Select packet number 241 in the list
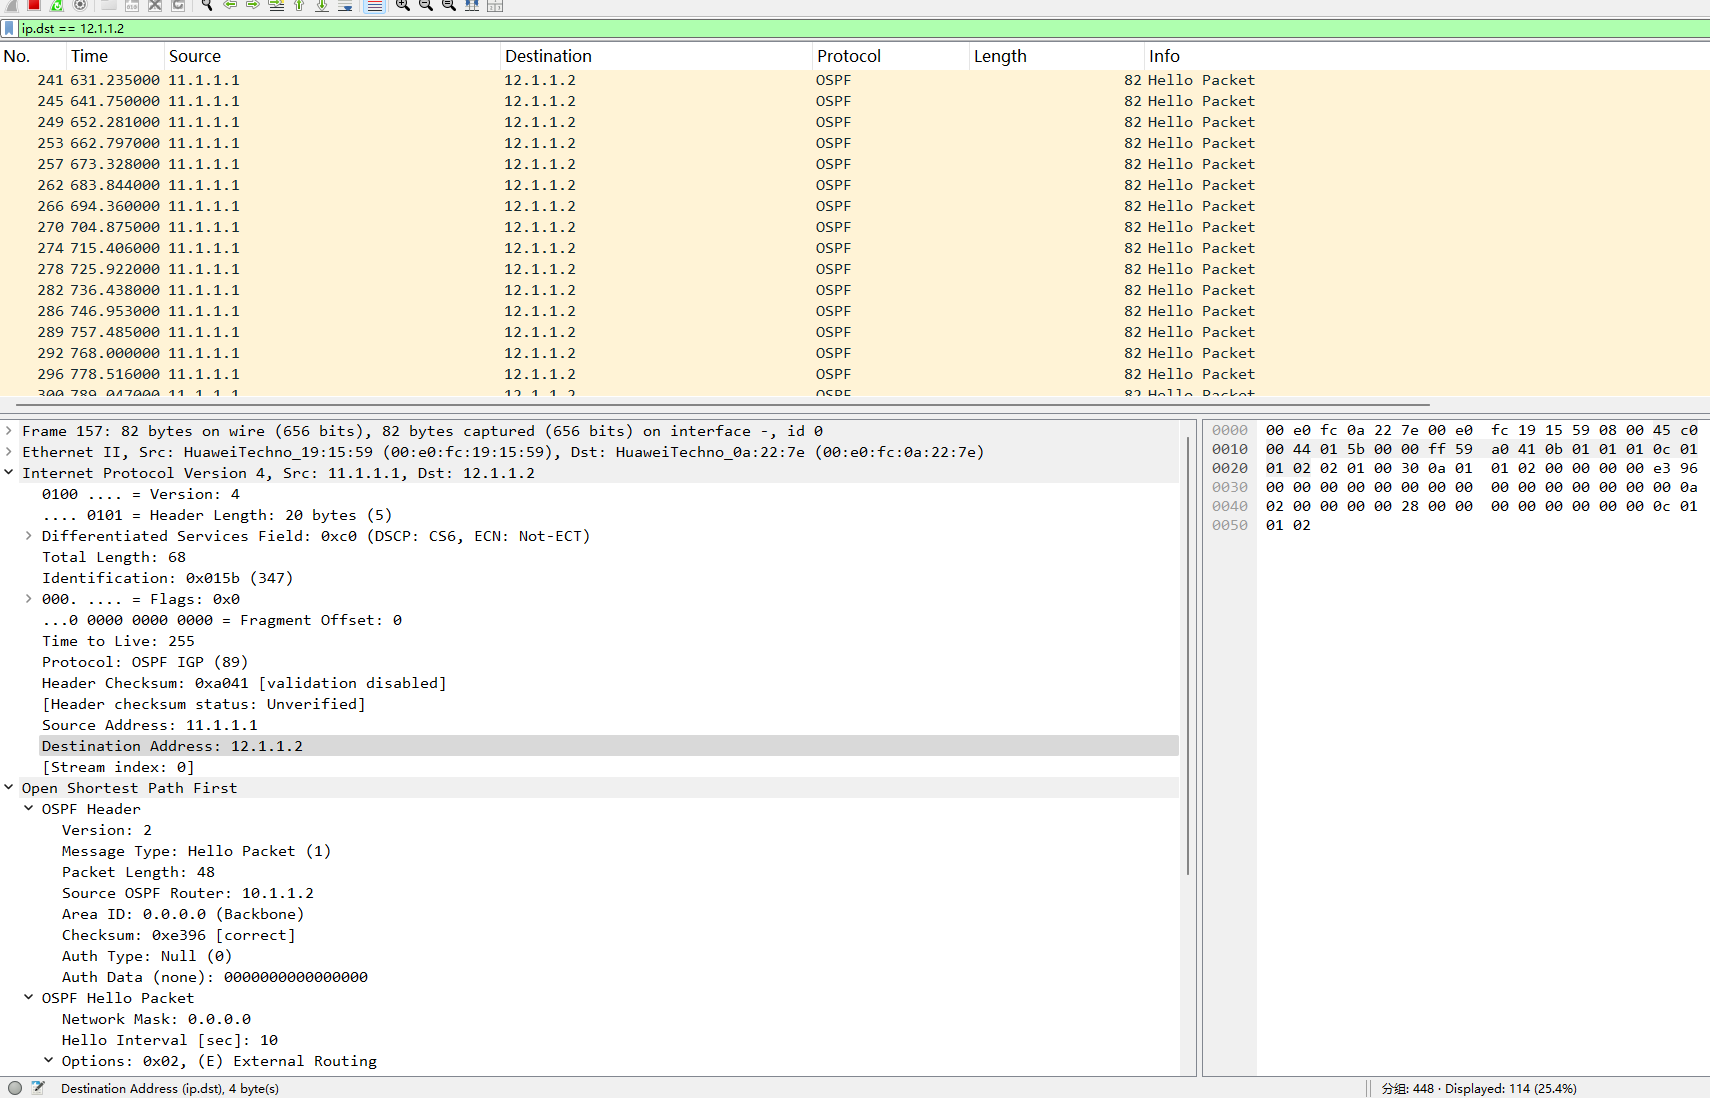This screenshot has height=1098, width=1710. point(855,80)
